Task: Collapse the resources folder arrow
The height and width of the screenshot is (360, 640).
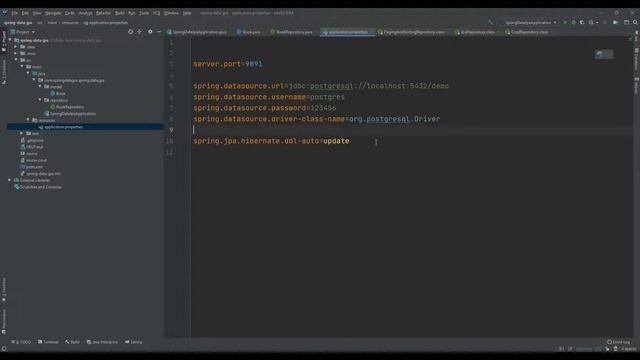Action: point(28,120)
